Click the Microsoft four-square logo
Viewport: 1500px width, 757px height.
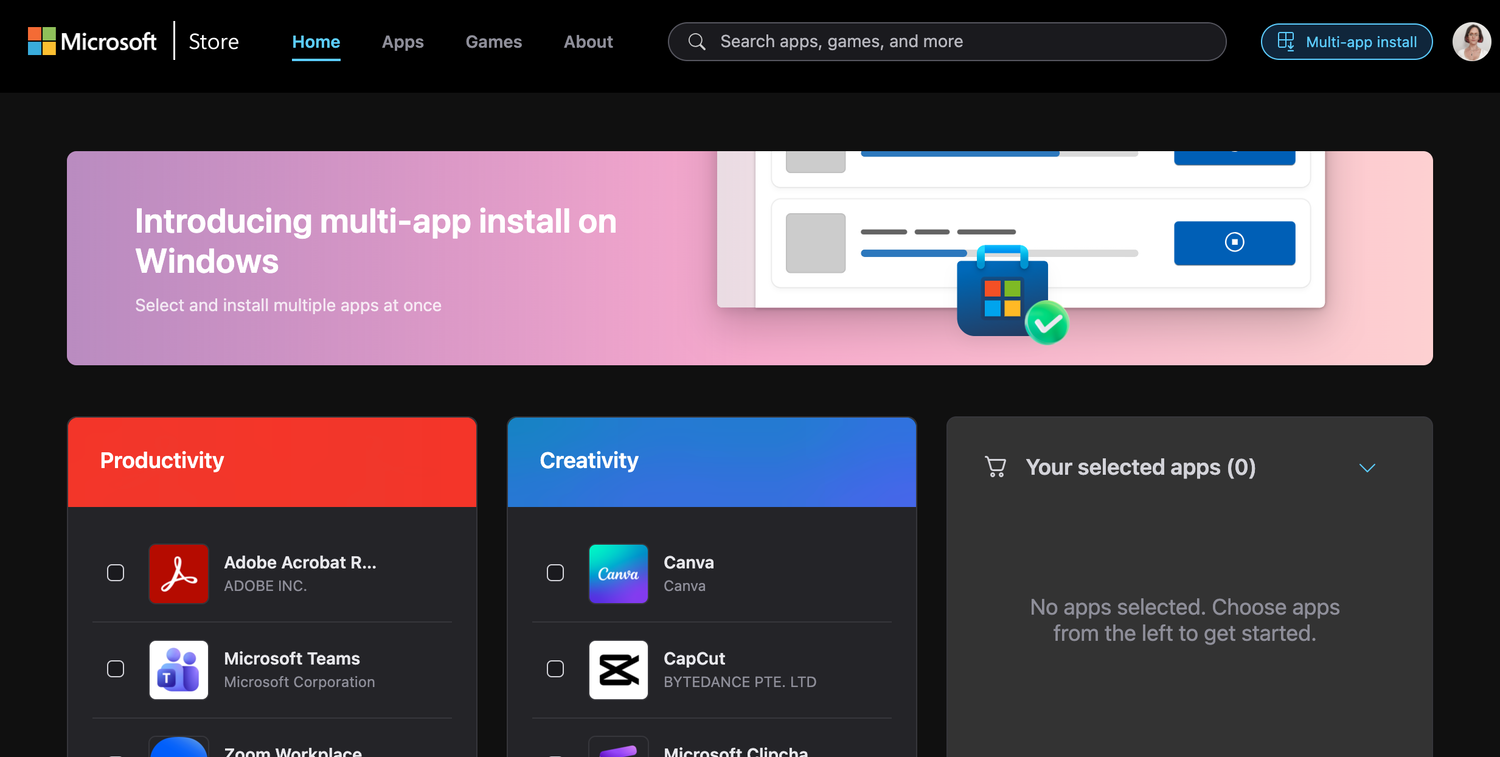pos(44,41)
